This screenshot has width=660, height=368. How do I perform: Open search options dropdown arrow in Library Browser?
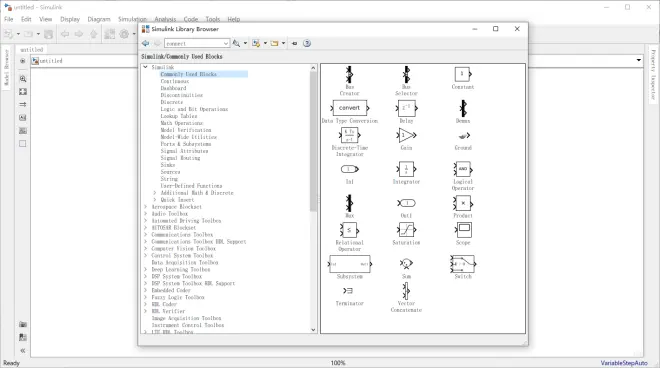(x=245, y=43)
